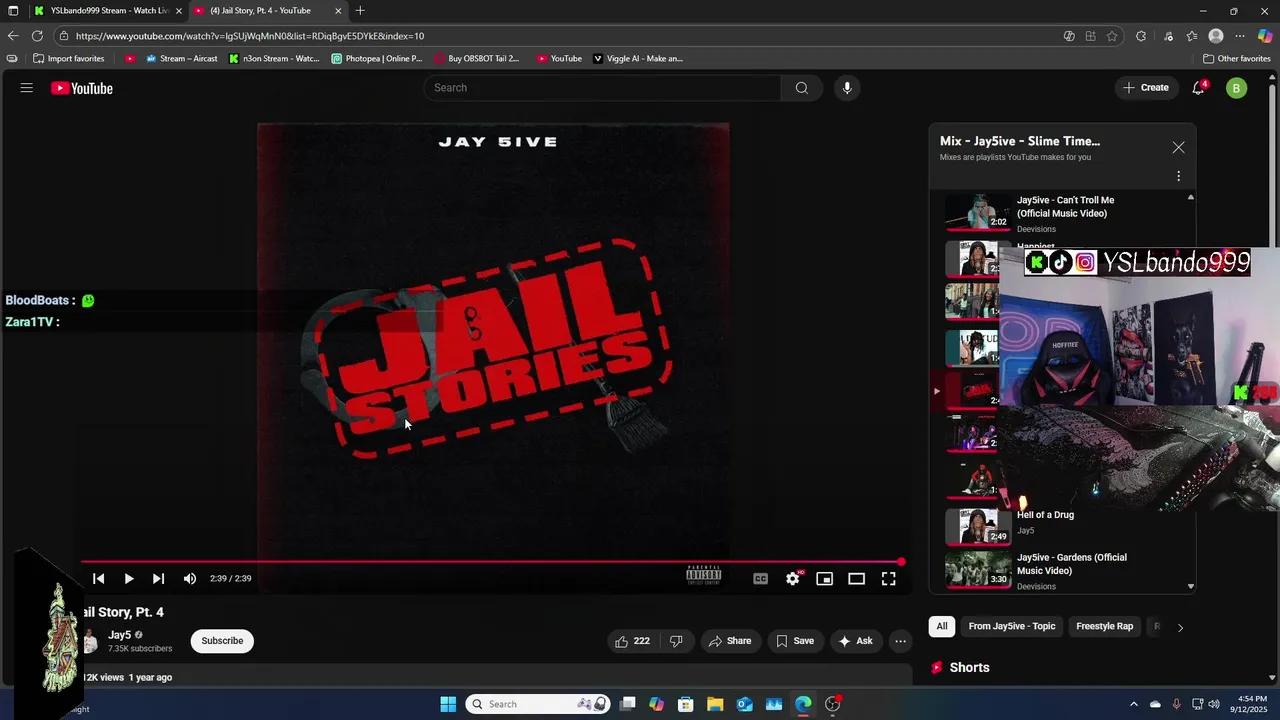Select the From Jay5ive - Topic chip
Screen dimensions: 1280x720
pyautogui.click(x=1012, y=627)
